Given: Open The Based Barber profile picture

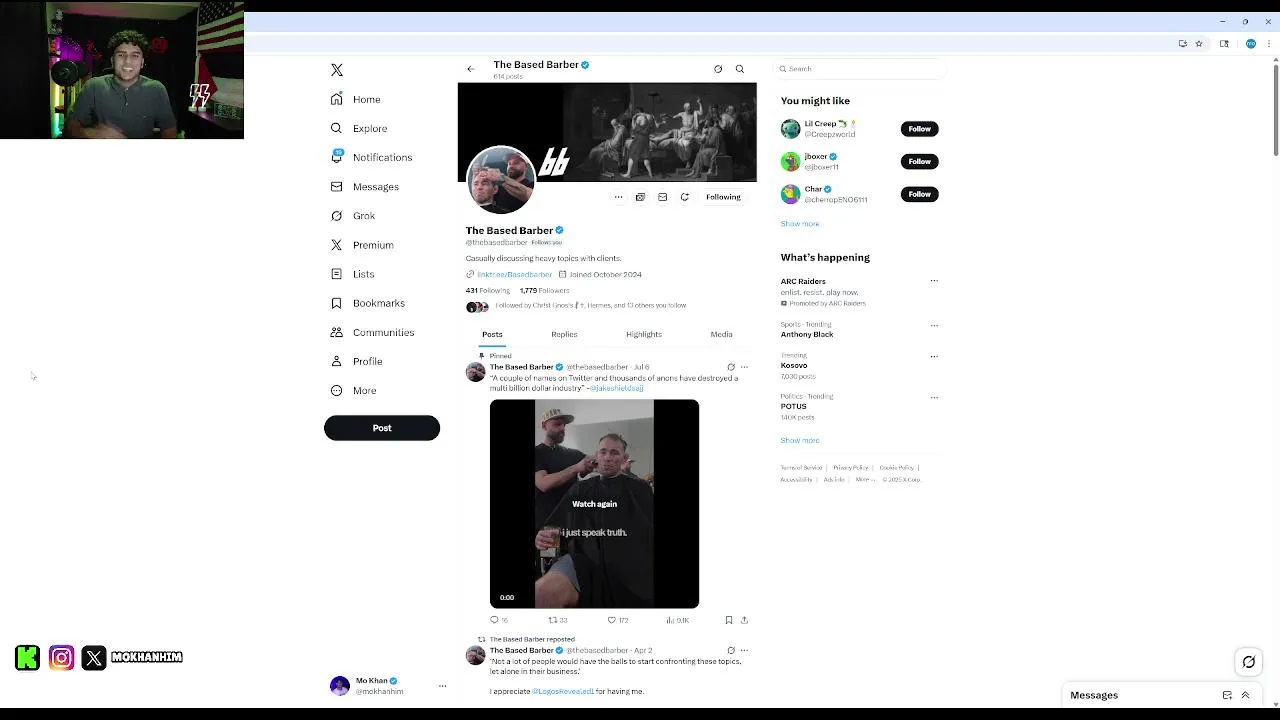Looking at the screenshot, I should [500, 180].
